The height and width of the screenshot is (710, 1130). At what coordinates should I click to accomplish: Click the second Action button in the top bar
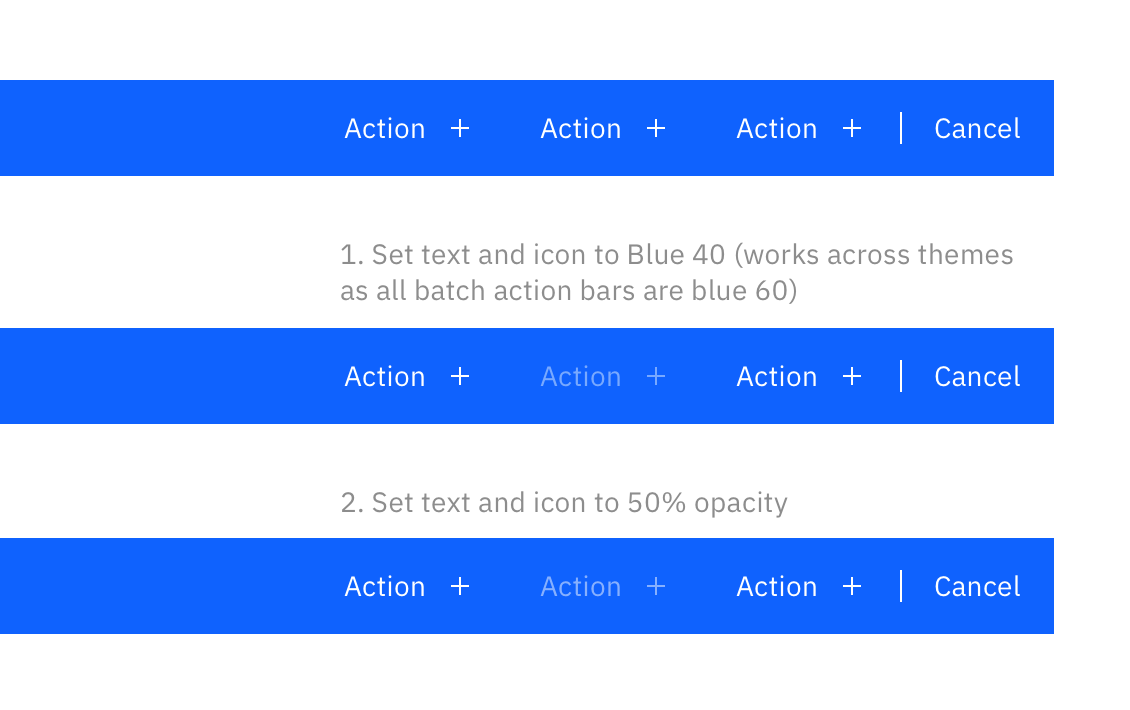(x=581, y=128)
